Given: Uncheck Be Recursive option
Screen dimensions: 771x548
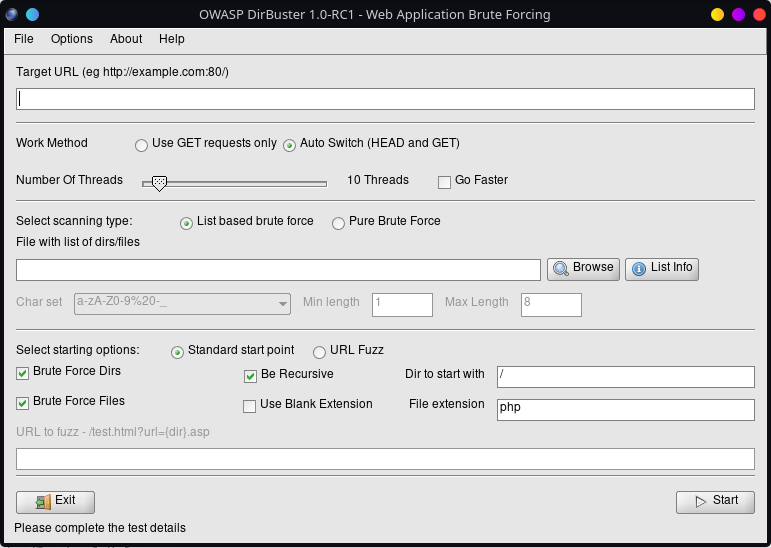Looking at the screenshot, I should click(251, 376).
